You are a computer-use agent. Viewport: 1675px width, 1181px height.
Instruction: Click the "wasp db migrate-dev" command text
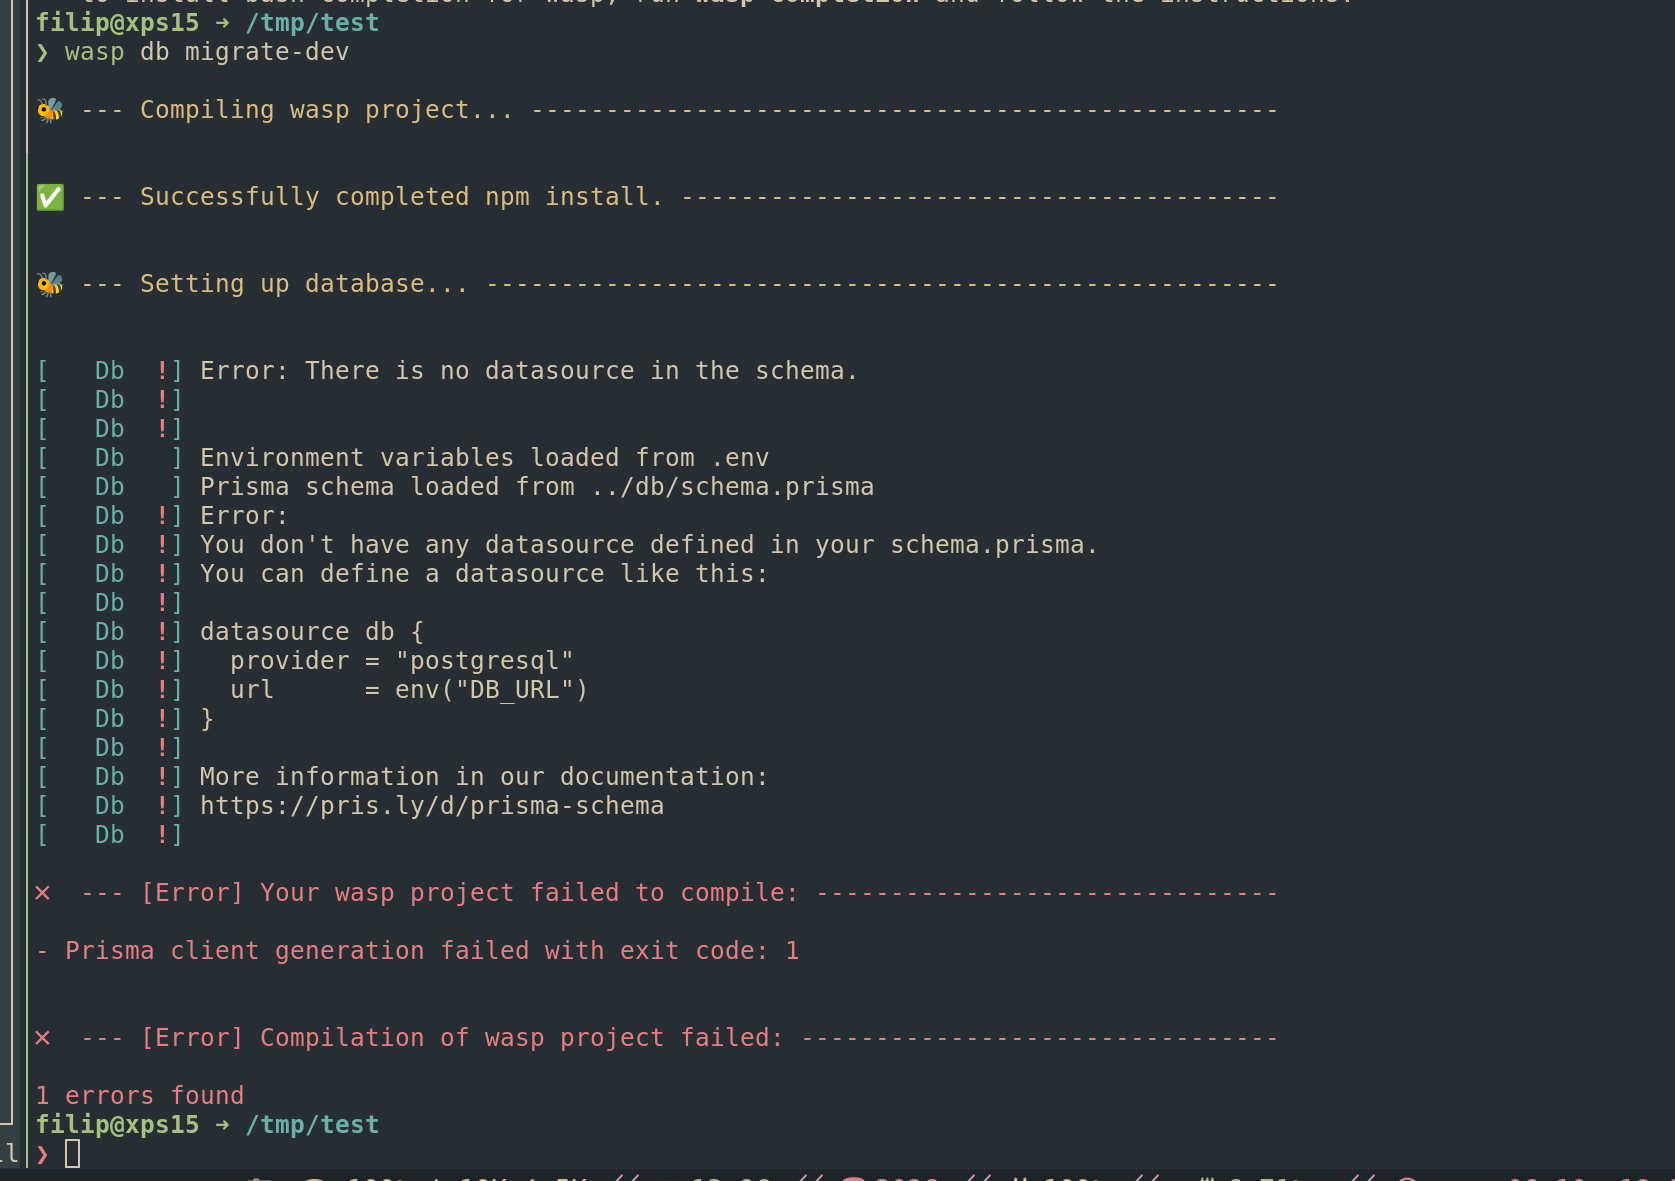click(207, 52)
